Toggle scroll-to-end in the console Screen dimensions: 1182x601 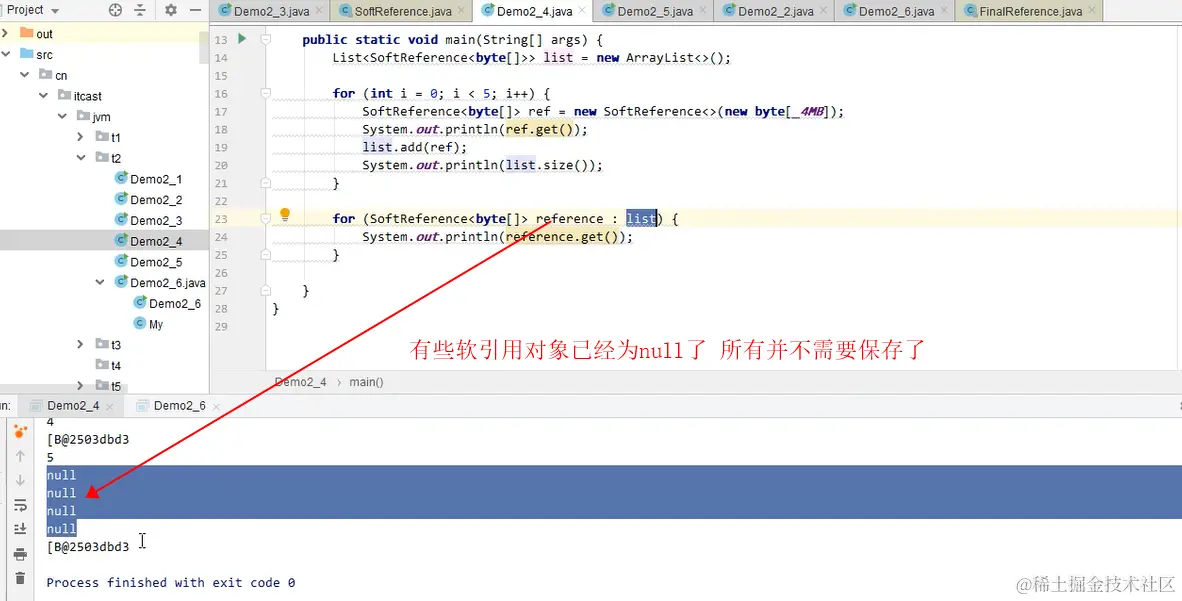pyautogui.click(x=20, y=529)
